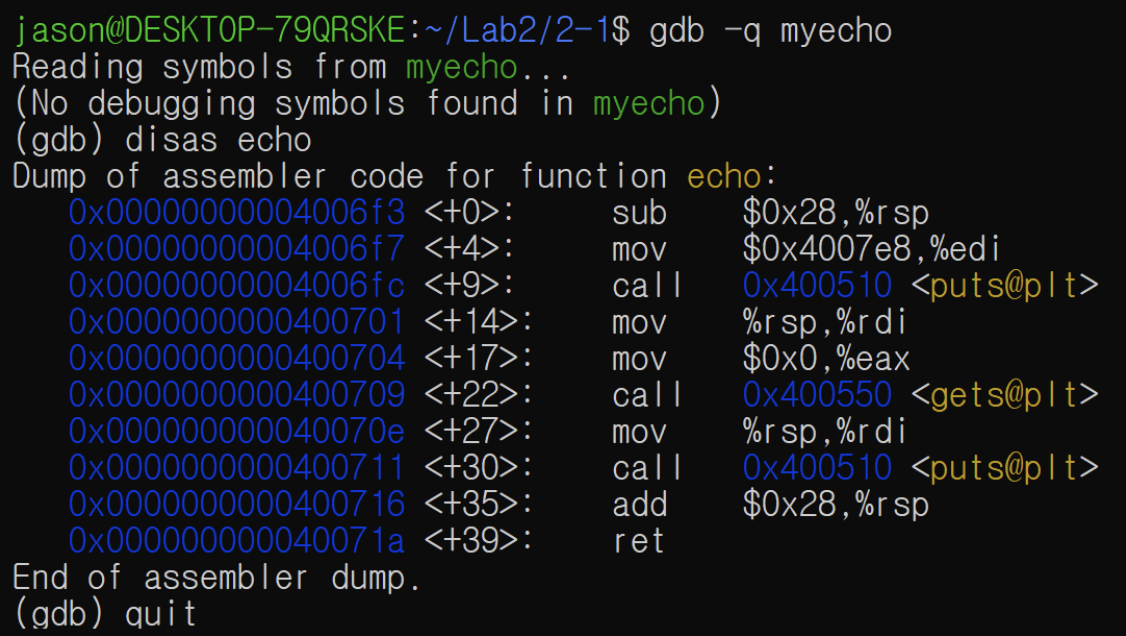The height and width of the screenshot is (636, 1126).
Task: Click the 'disas echo' command text
Action: 218,140
